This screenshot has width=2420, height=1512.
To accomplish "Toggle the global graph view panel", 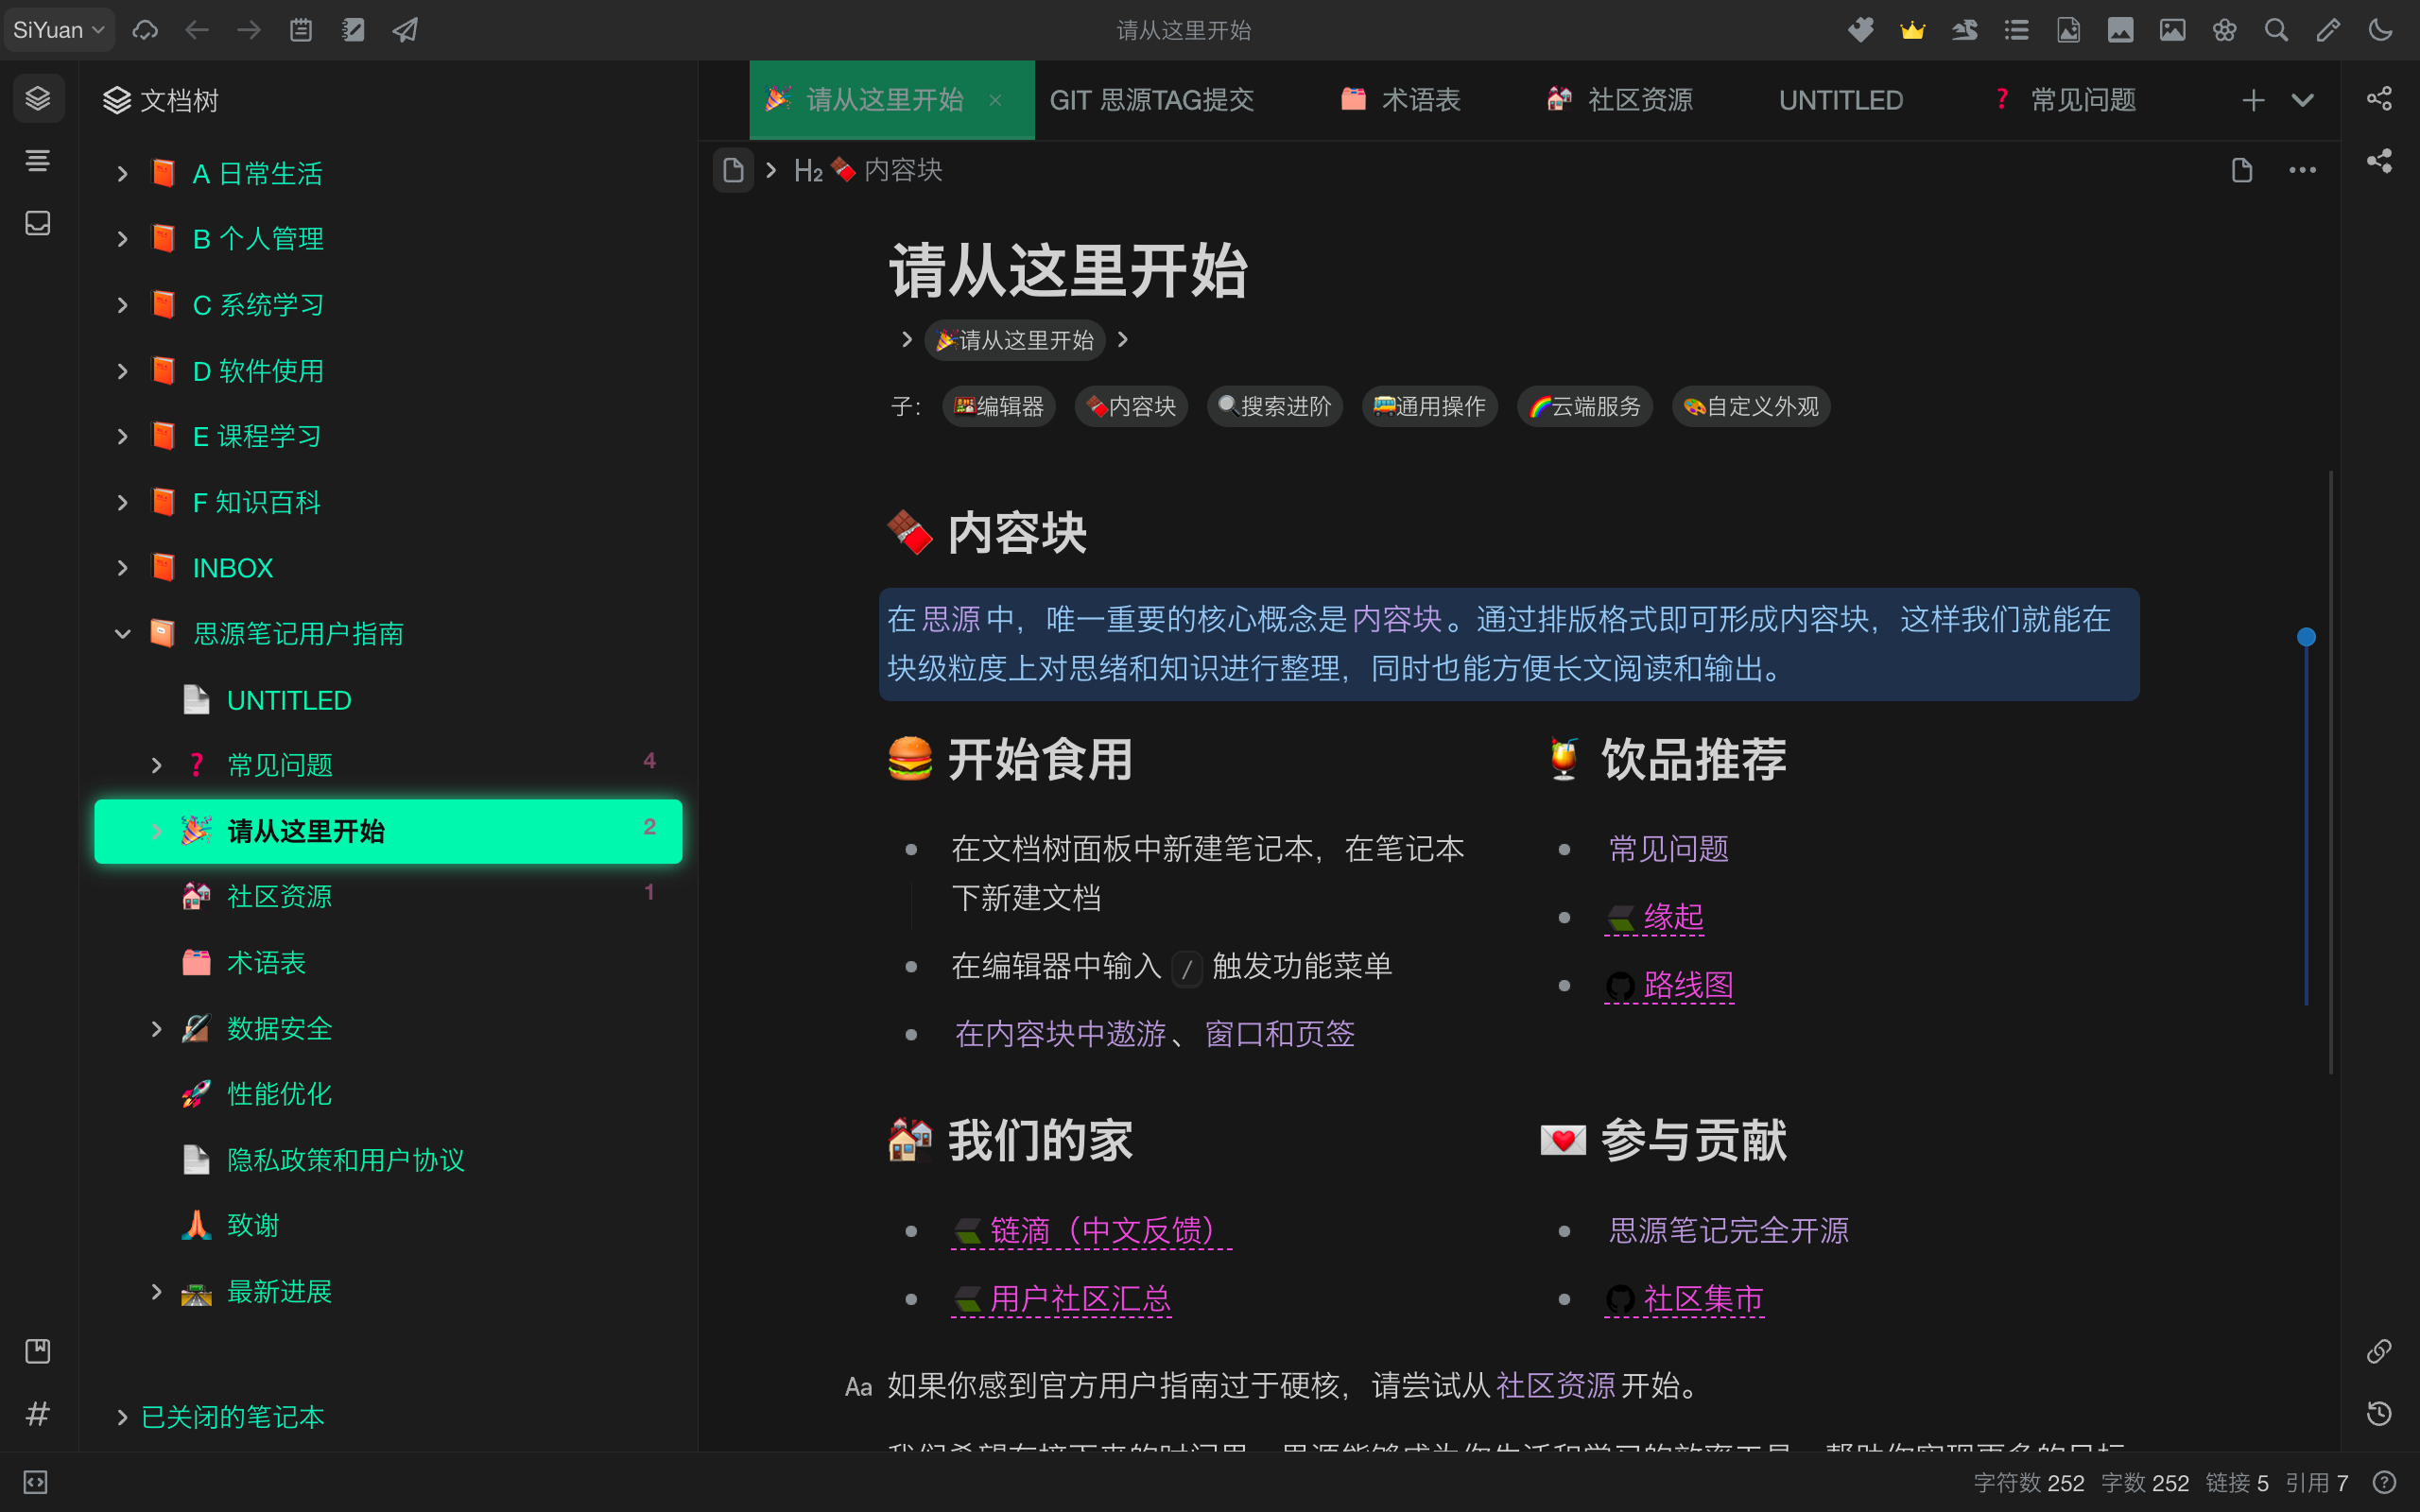I will (2379, 161).
